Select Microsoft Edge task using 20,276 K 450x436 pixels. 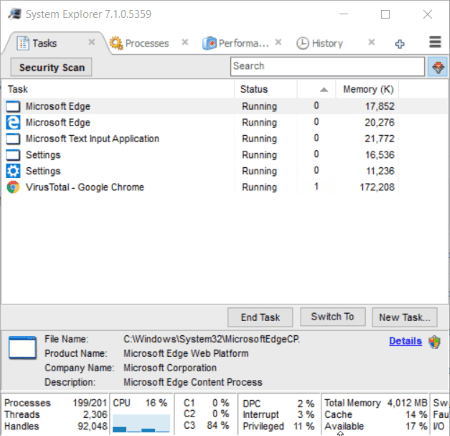(x=225, y=122)
